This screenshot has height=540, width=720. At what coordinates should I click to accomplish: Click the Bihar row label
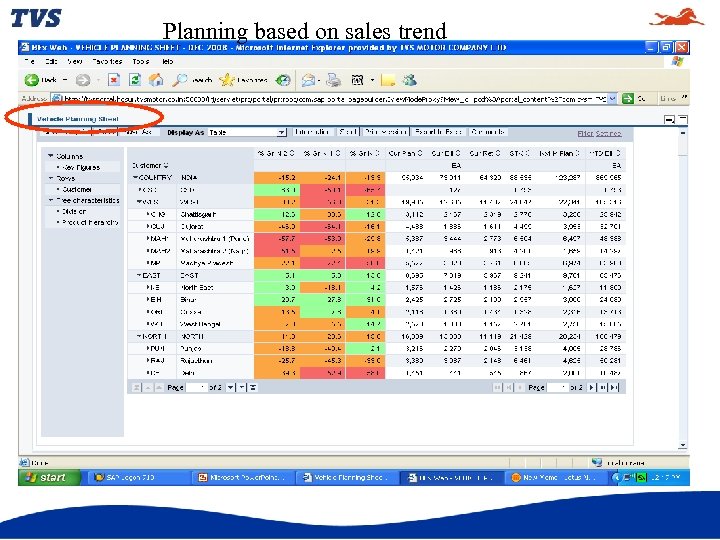tap(188, 300)
